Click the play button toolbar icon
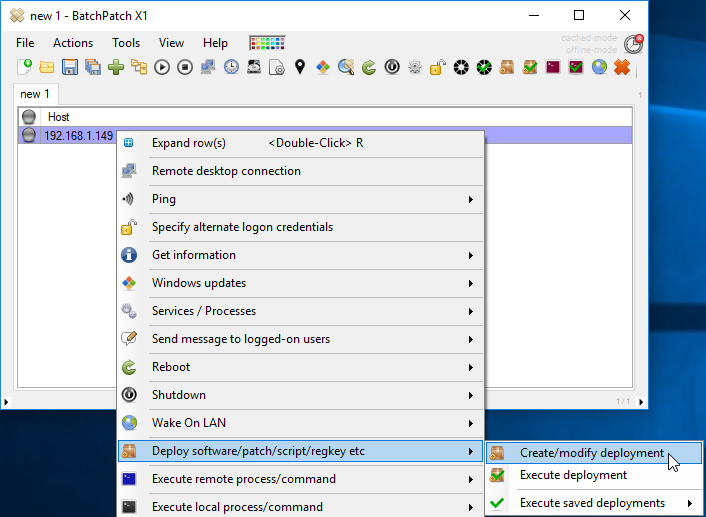Image resolution: width=706 pixels, height=517 pixels. pos(162,67)
